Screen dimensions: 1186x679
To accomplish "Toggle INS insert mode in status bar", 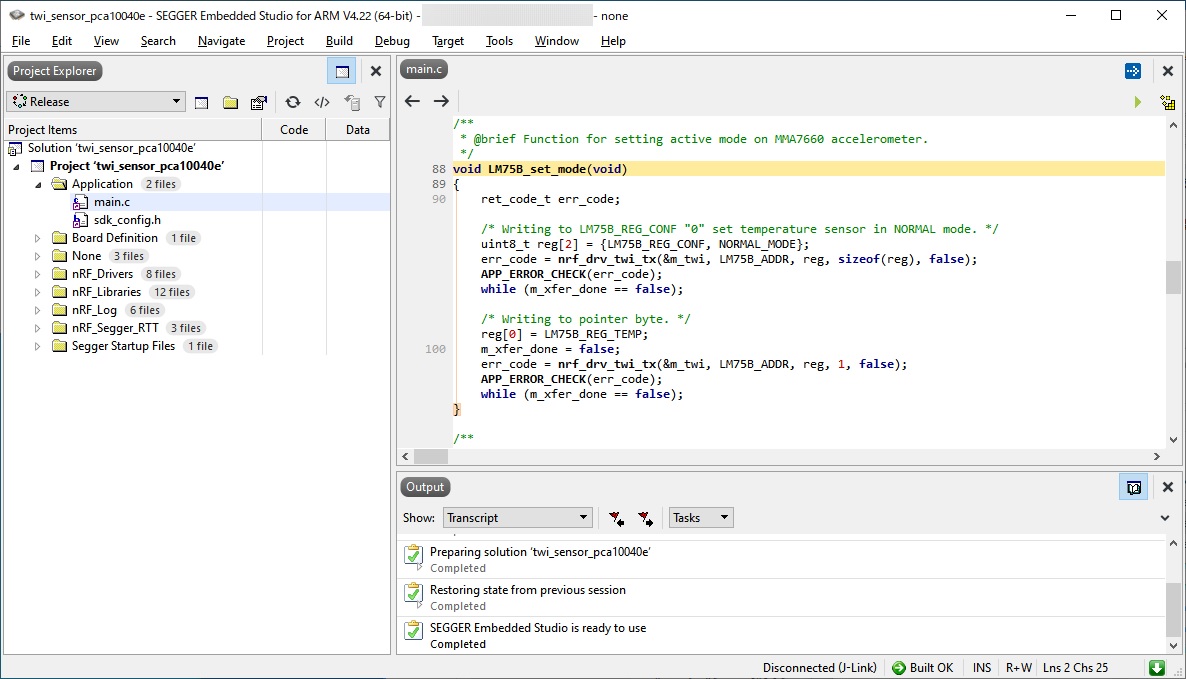I will click(982, 668).
